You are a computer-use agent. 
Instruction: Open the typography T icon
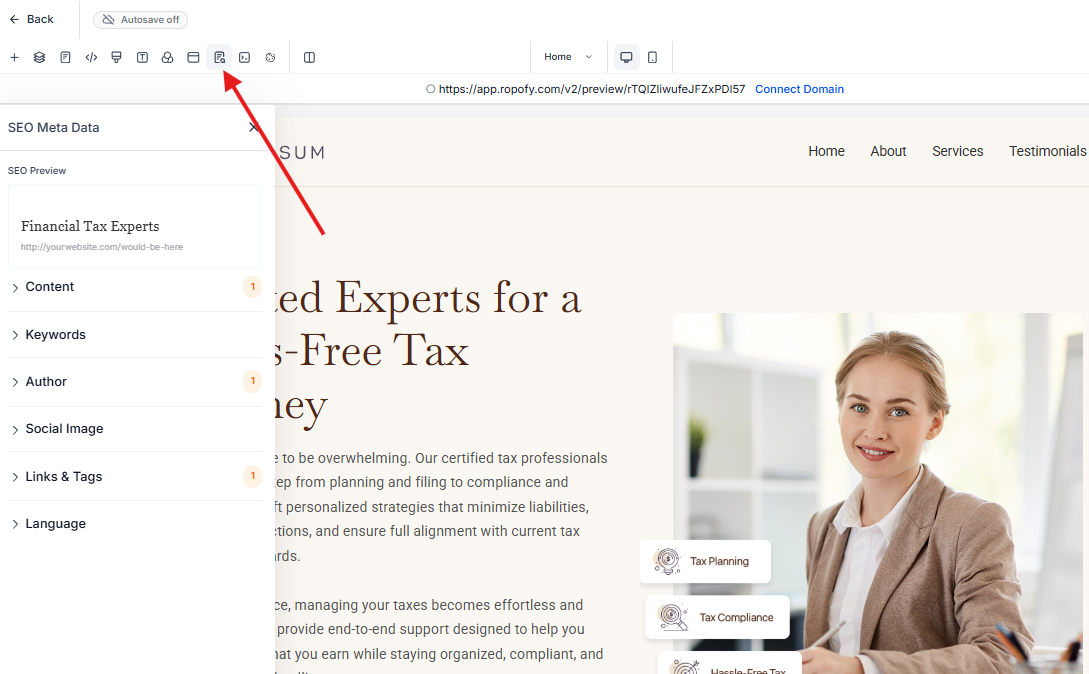pos(142,58)
